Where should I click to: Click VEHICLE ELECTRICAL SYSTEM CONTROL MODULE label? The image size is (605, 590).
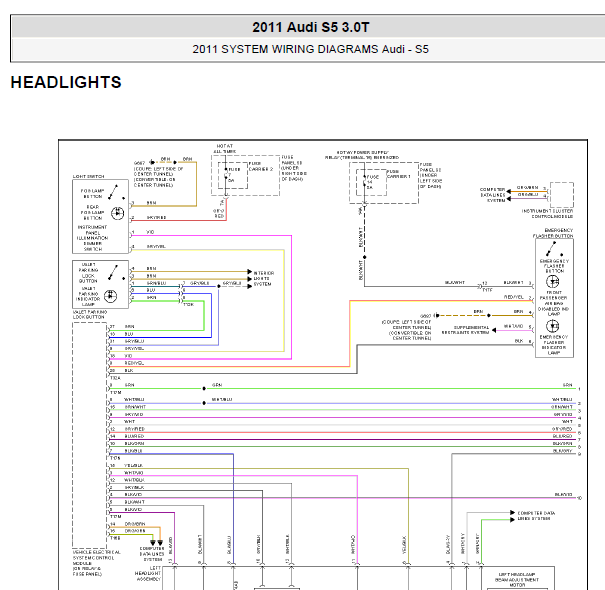[x=96, y=563]
